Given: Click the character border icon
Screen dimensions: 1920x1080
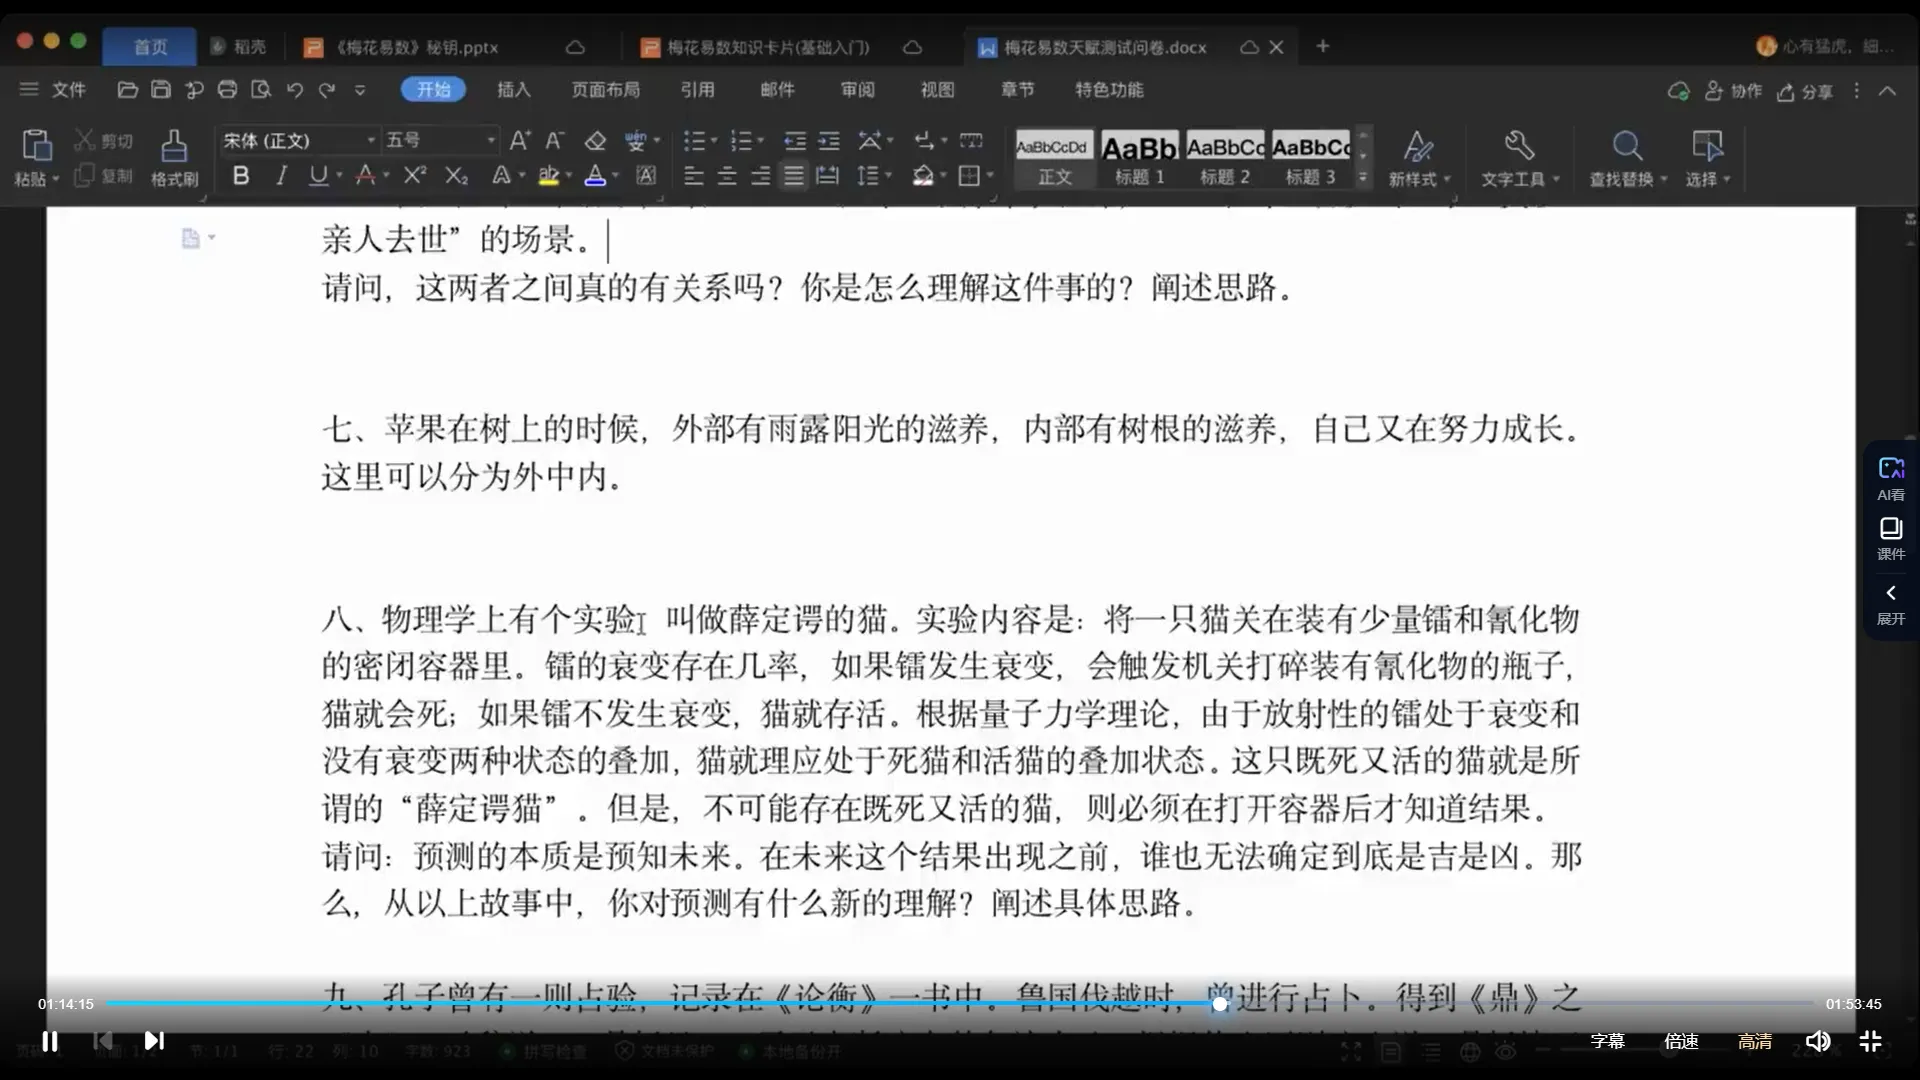Looking at the screenshot, I should (x=646, y=176).
